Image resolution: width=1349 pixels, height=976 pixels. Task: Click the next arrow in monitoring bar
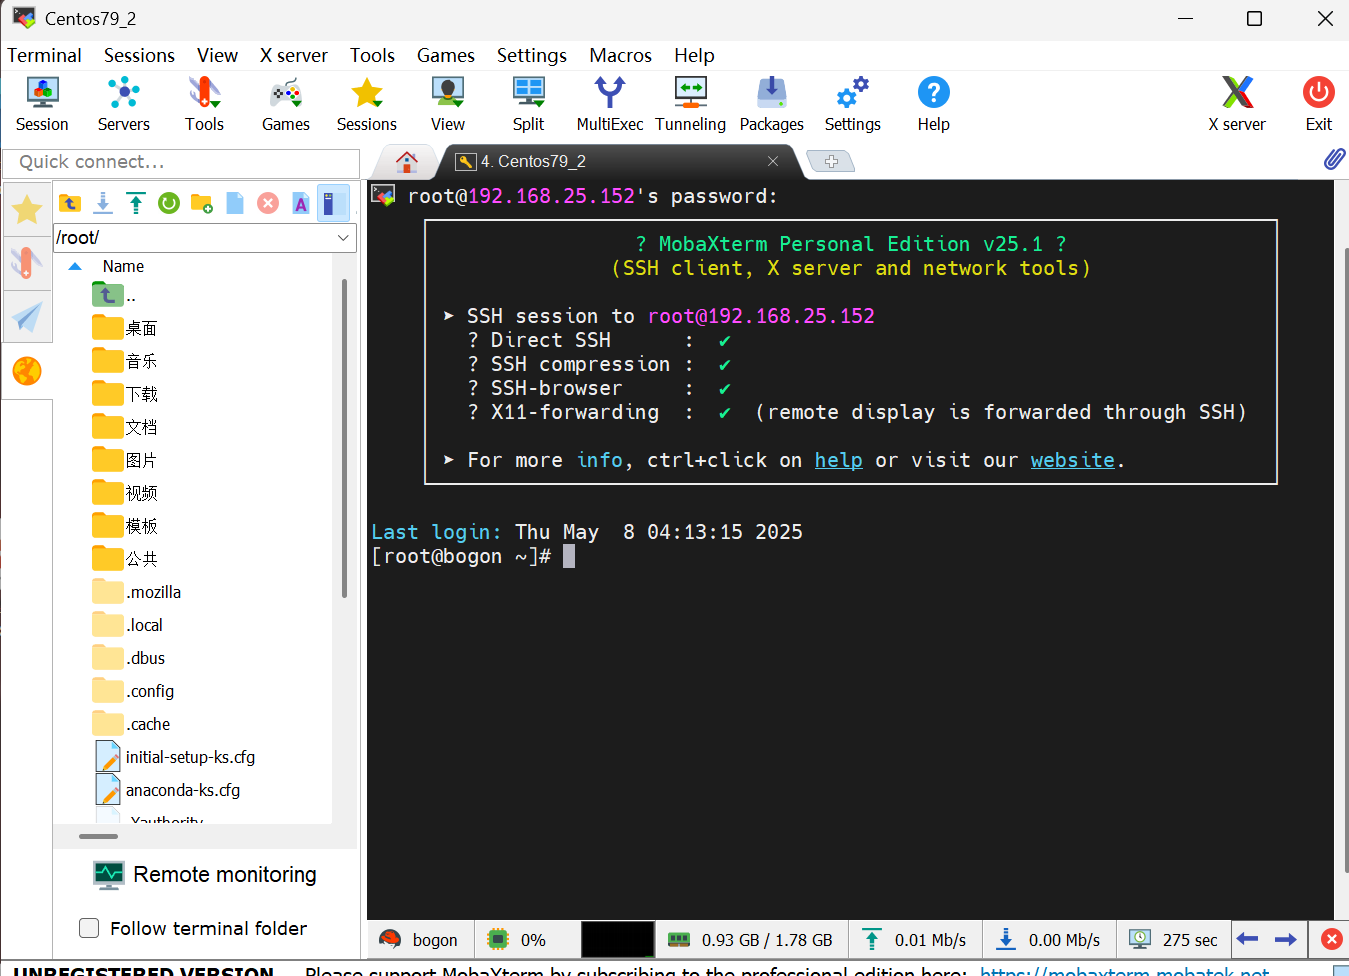pos(1286,939)
